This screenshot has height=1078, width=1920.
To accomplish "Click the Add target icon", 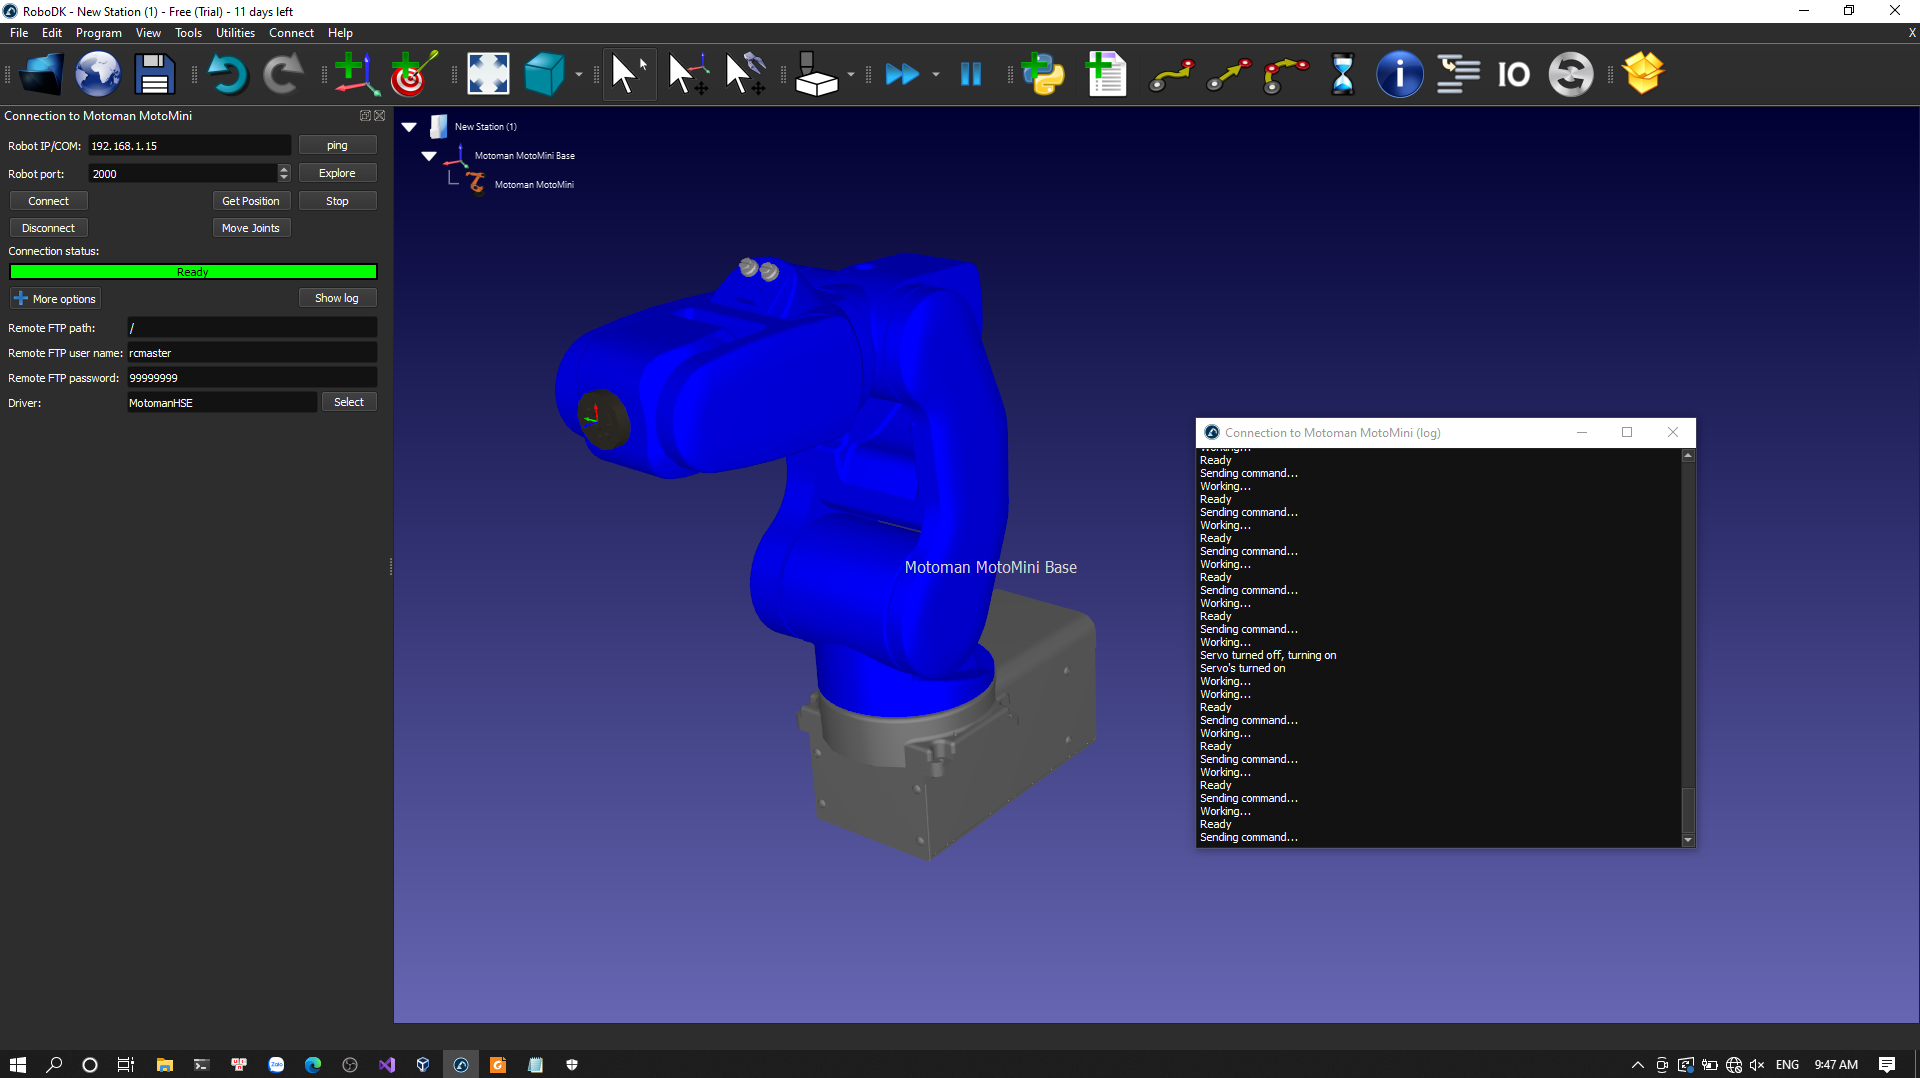I will click(412, 75).
